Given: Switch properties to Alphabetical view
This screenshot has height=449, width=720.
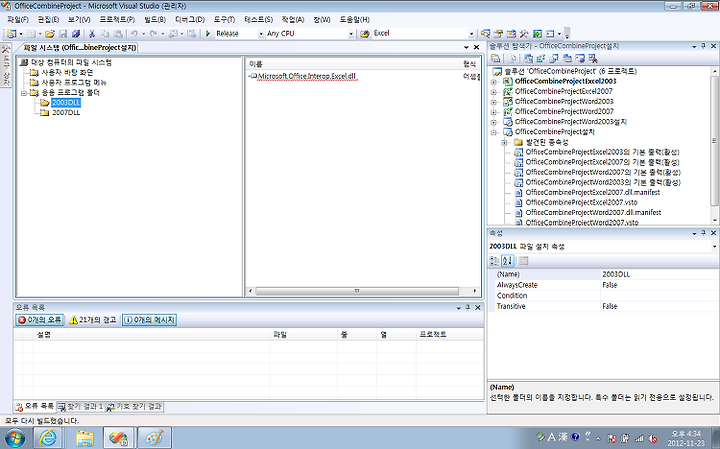Looking at the screenshot, I should [507, 261].
